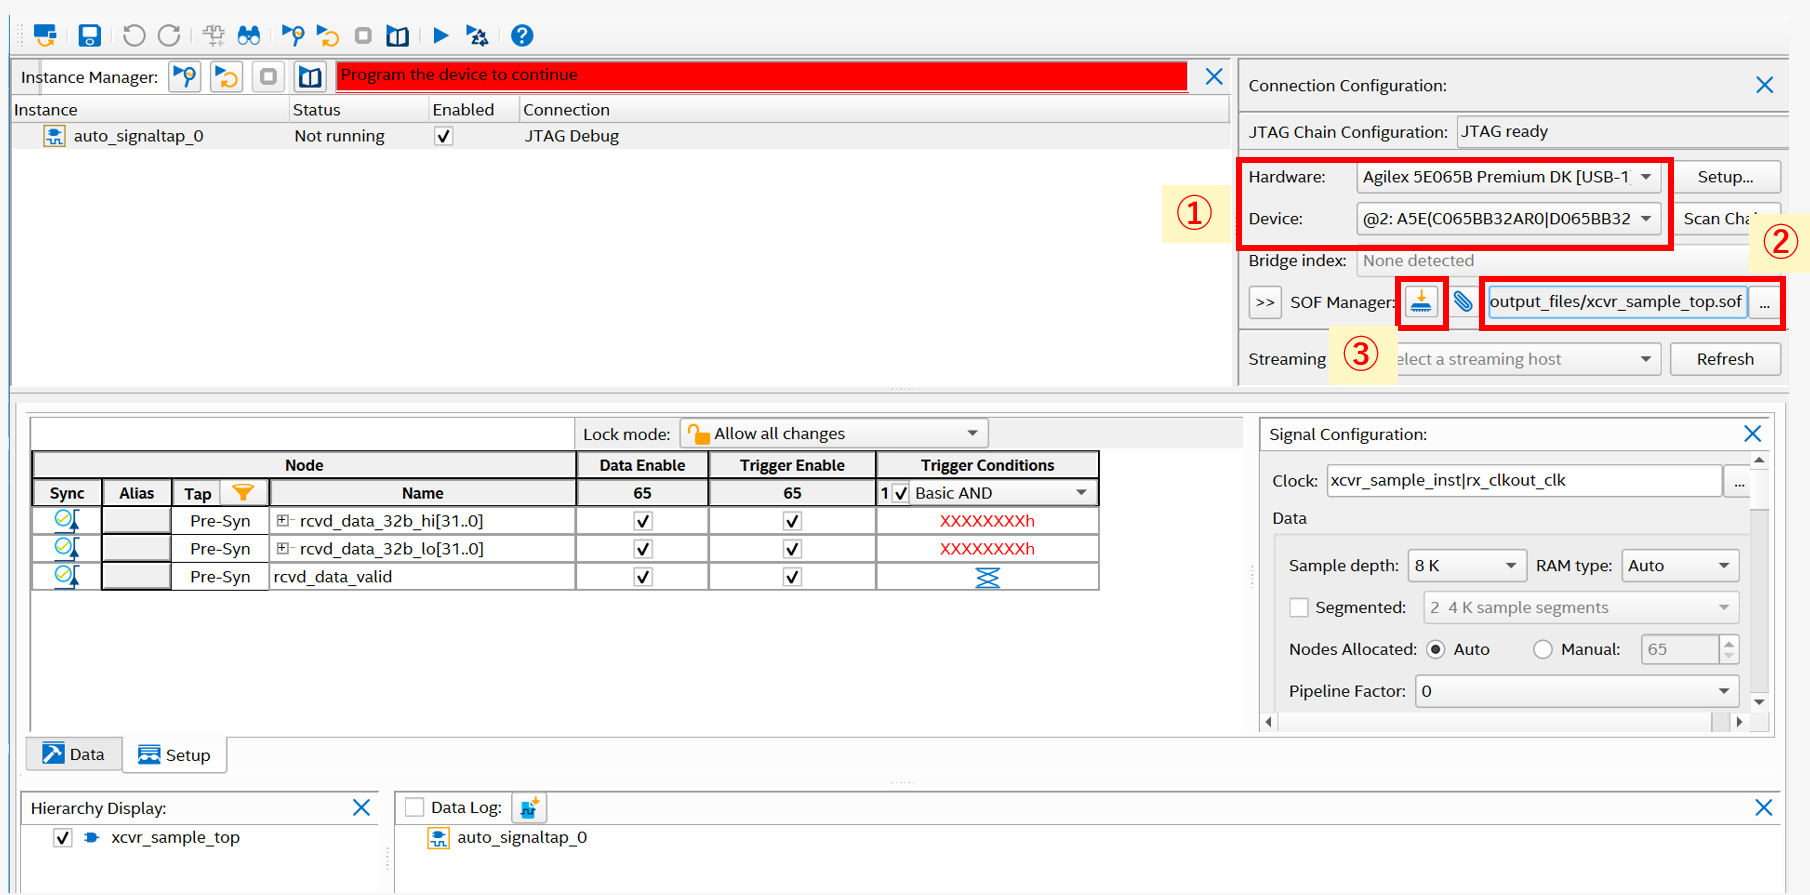Viewport: 1810px width, 895px height.
Task: Click the Stop Analysis icon in Instance Manager
Action: coord(268,77)
